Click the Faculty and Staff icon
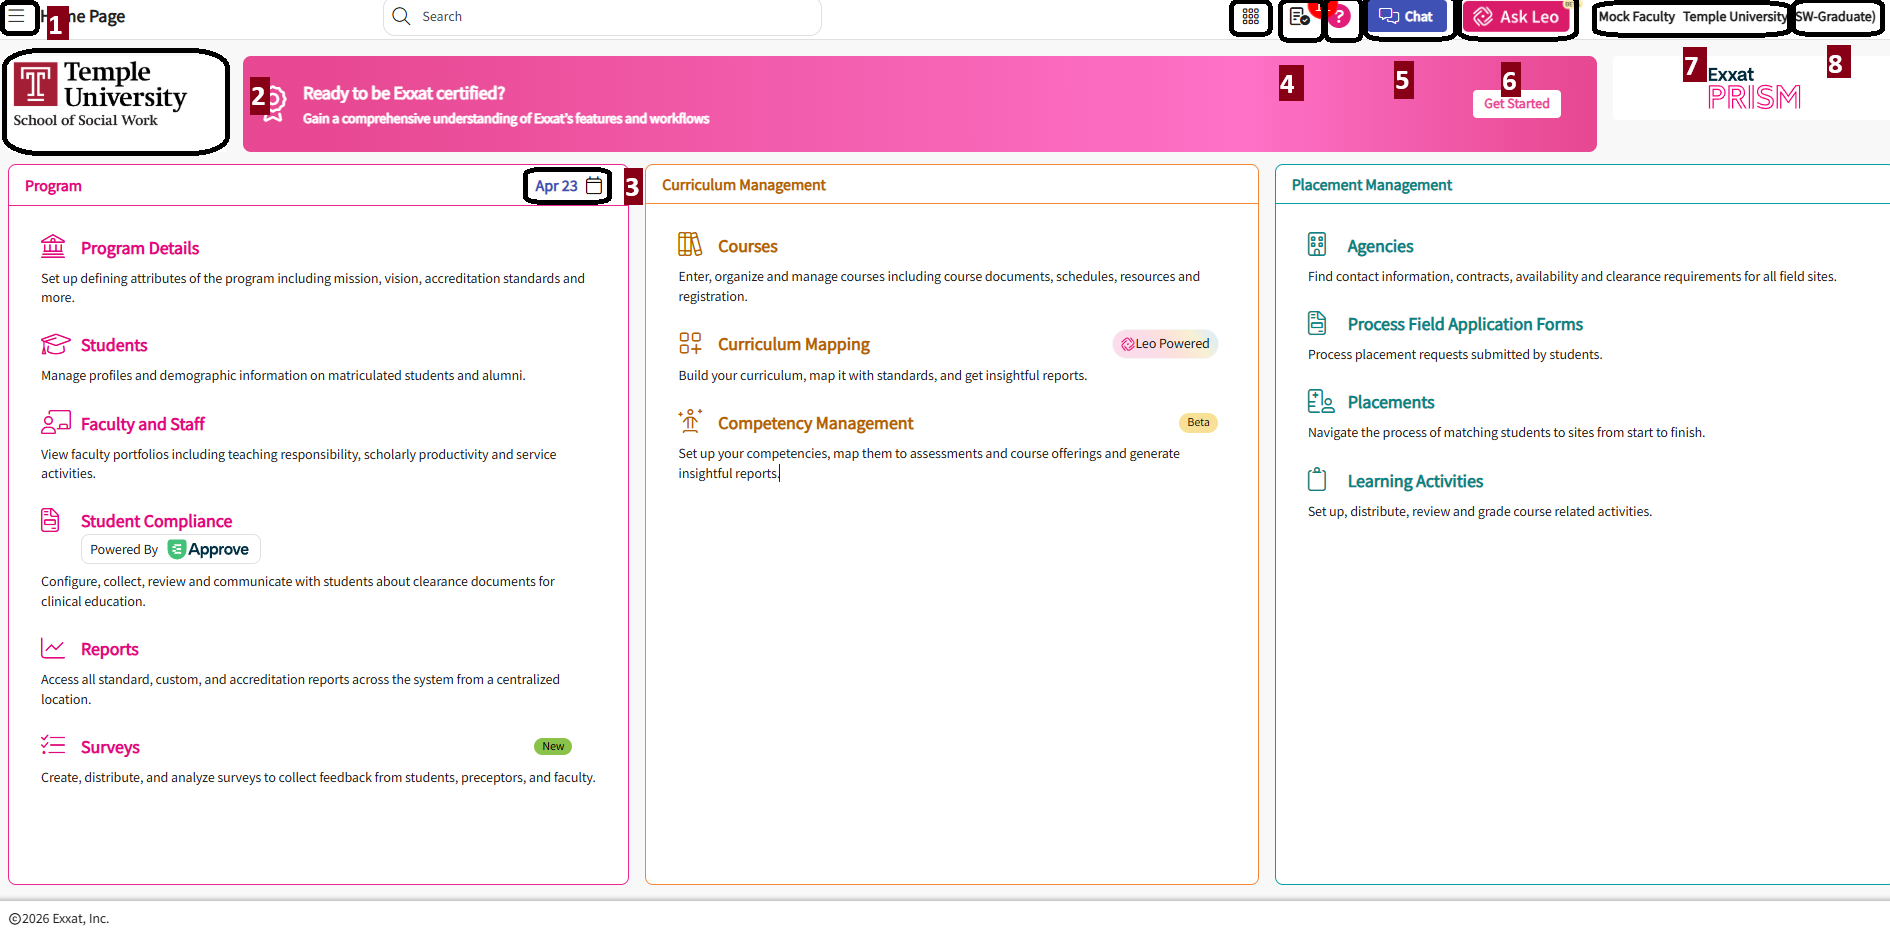The width and height of the screenshot is (1890, 930). [x=56, y=423]
